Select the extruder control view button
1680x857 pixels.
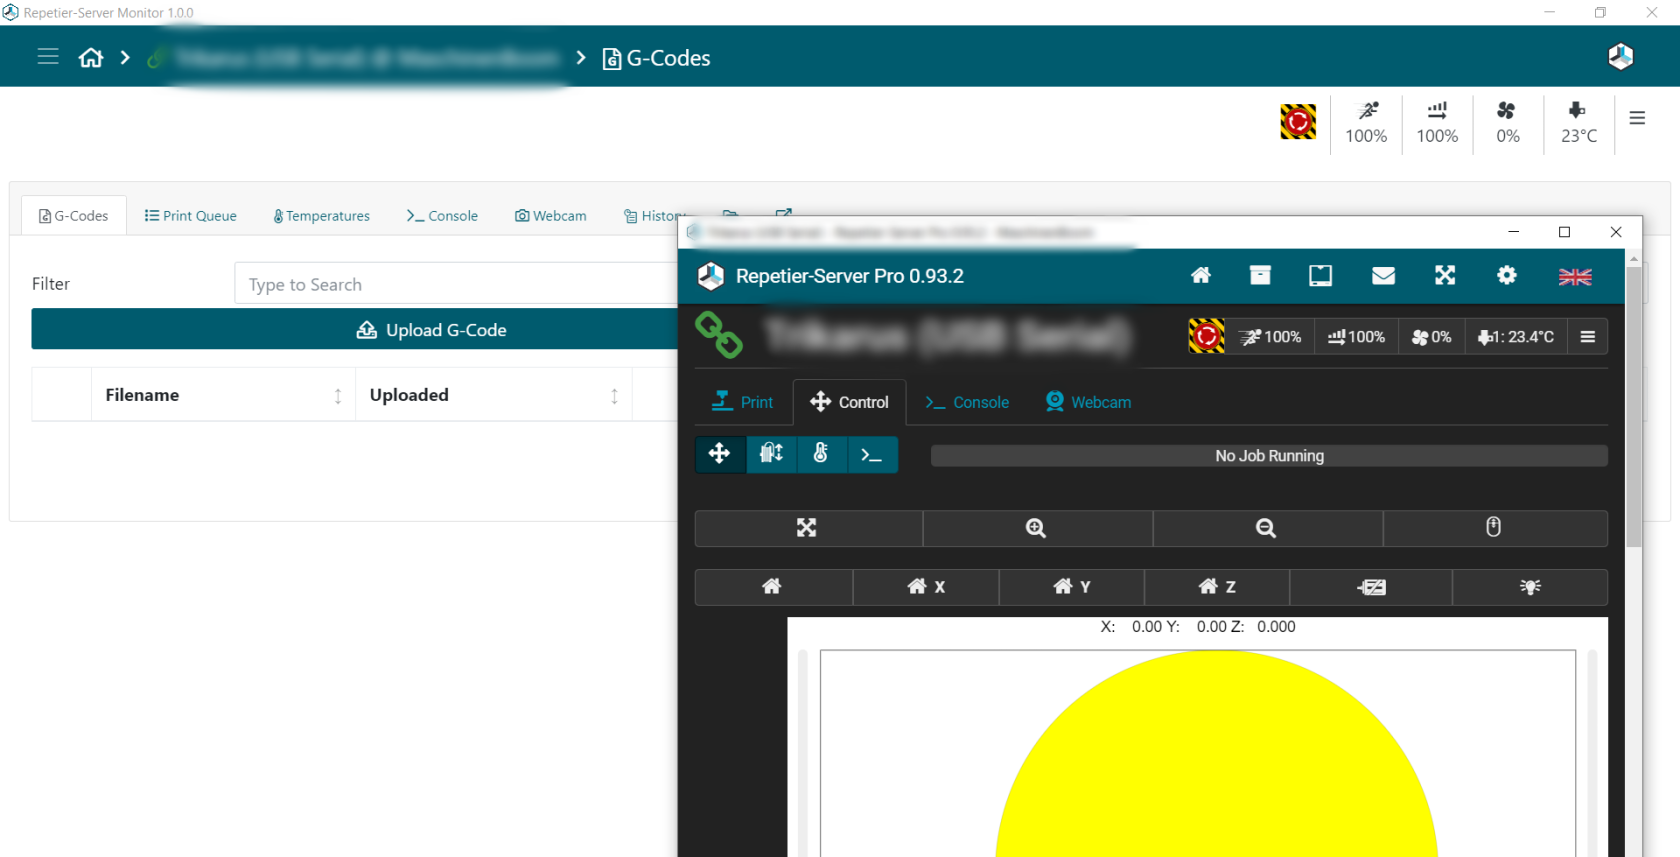coord(771,454)
